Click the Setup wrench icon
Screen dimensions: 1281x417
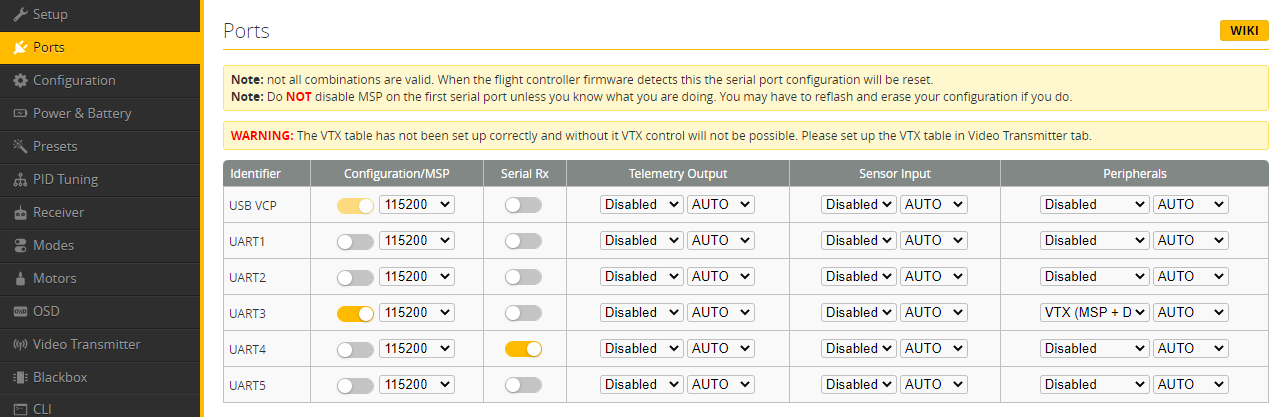point(20,14)
